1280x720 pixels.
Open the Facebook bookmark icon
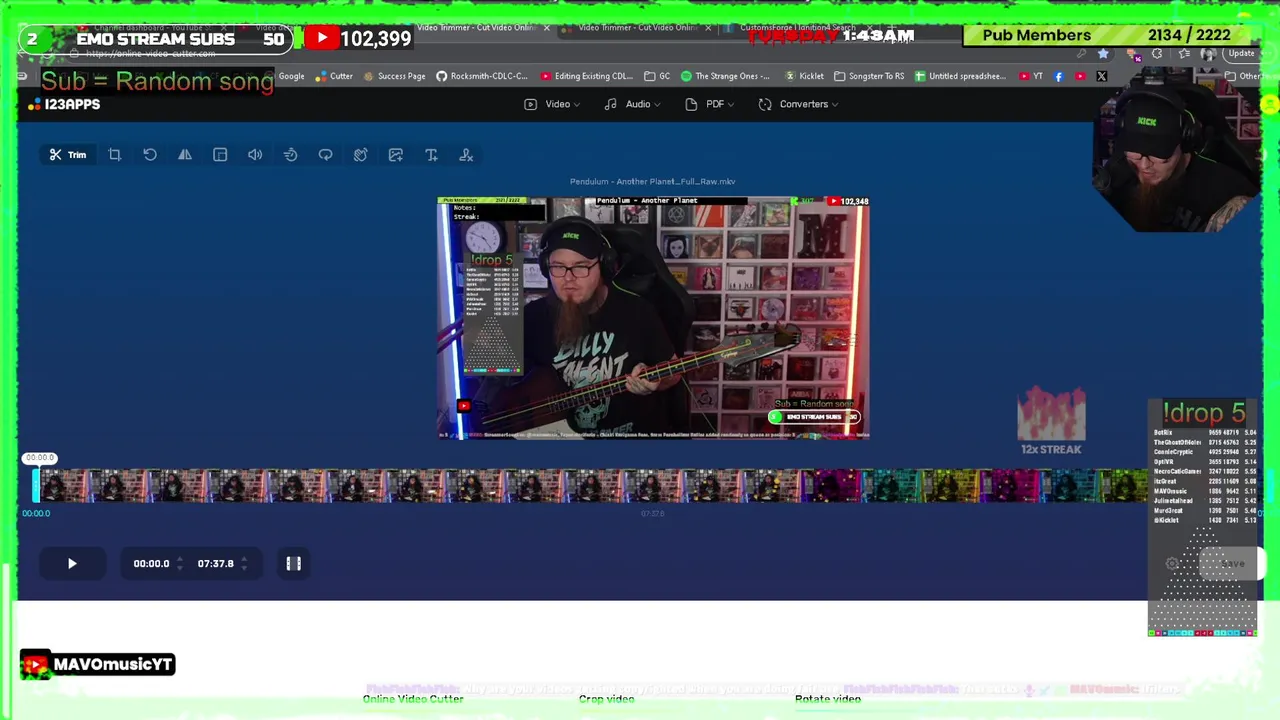pyautogui.click(x=1059, y=76)
